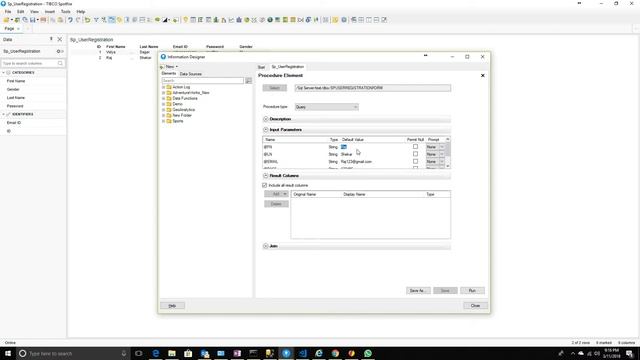Open Visual Studio Code from taskbar
The image size is (640, 360).
[302, 353]
